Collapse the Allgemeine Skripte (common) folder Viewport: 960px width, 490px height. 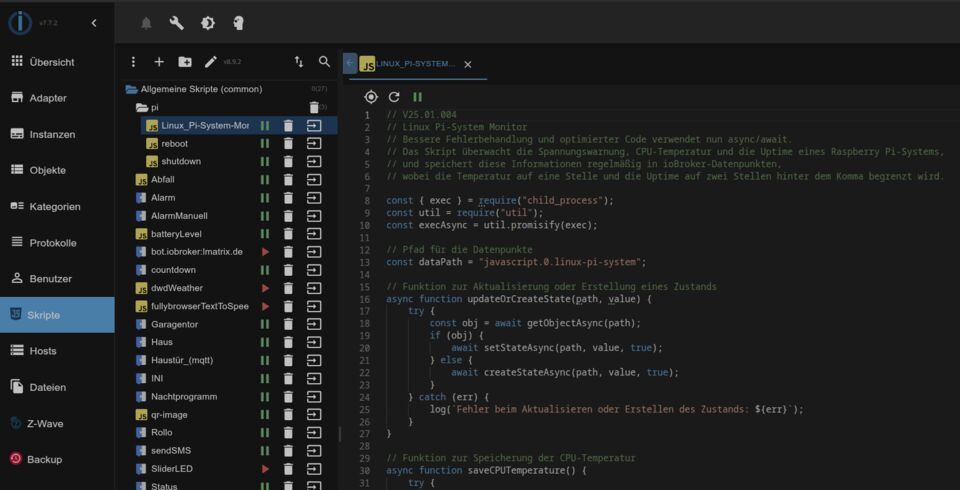131,89
